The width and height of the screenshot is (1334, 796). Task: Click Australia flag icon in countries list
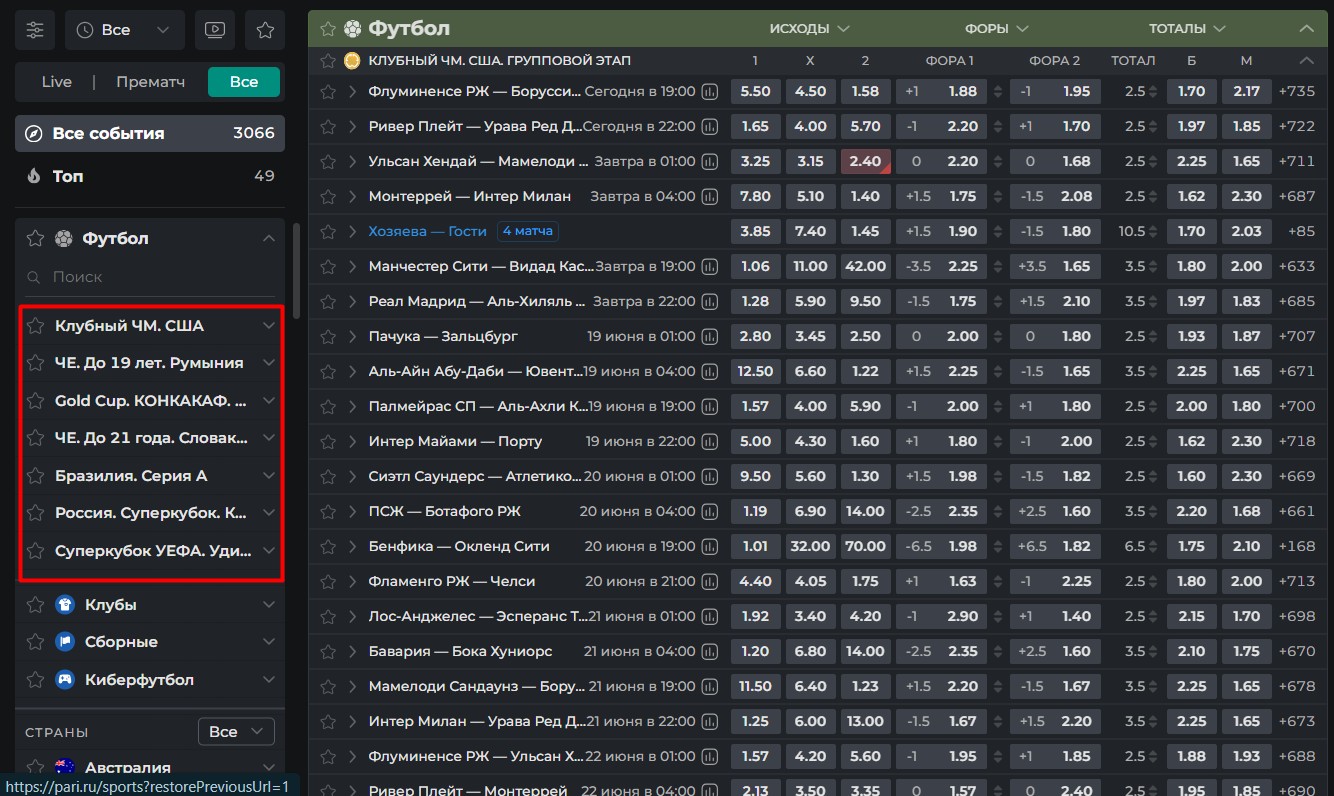[65, 768]
